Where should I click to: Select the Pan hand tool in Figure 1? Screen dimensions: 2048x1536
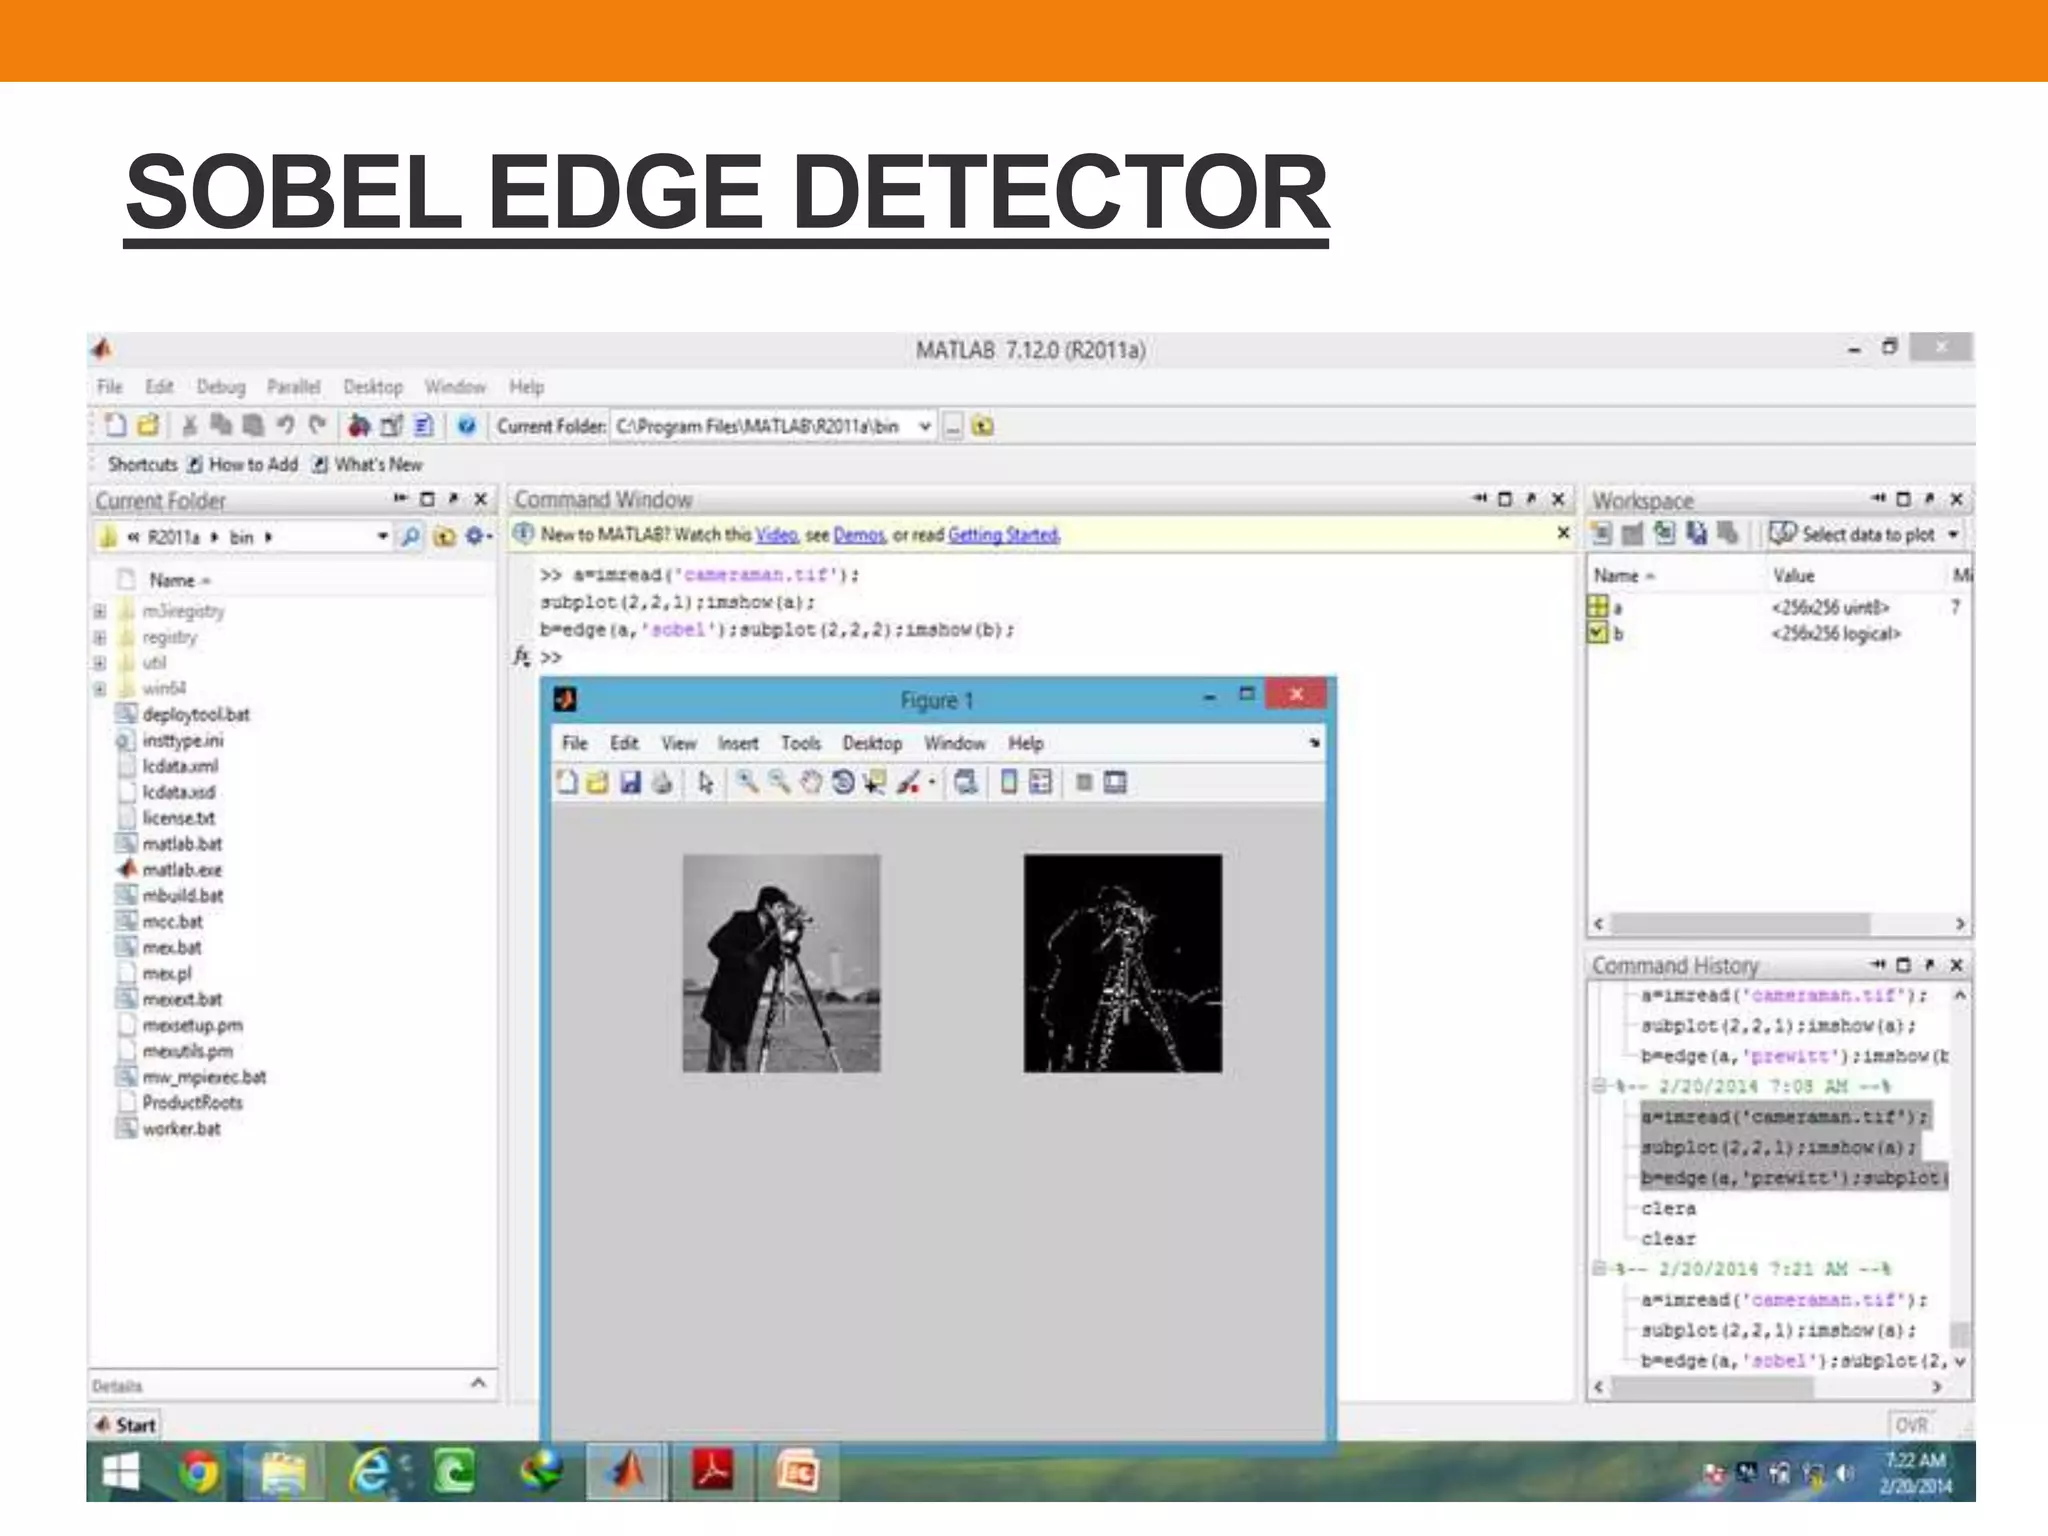tap(811, 783)
